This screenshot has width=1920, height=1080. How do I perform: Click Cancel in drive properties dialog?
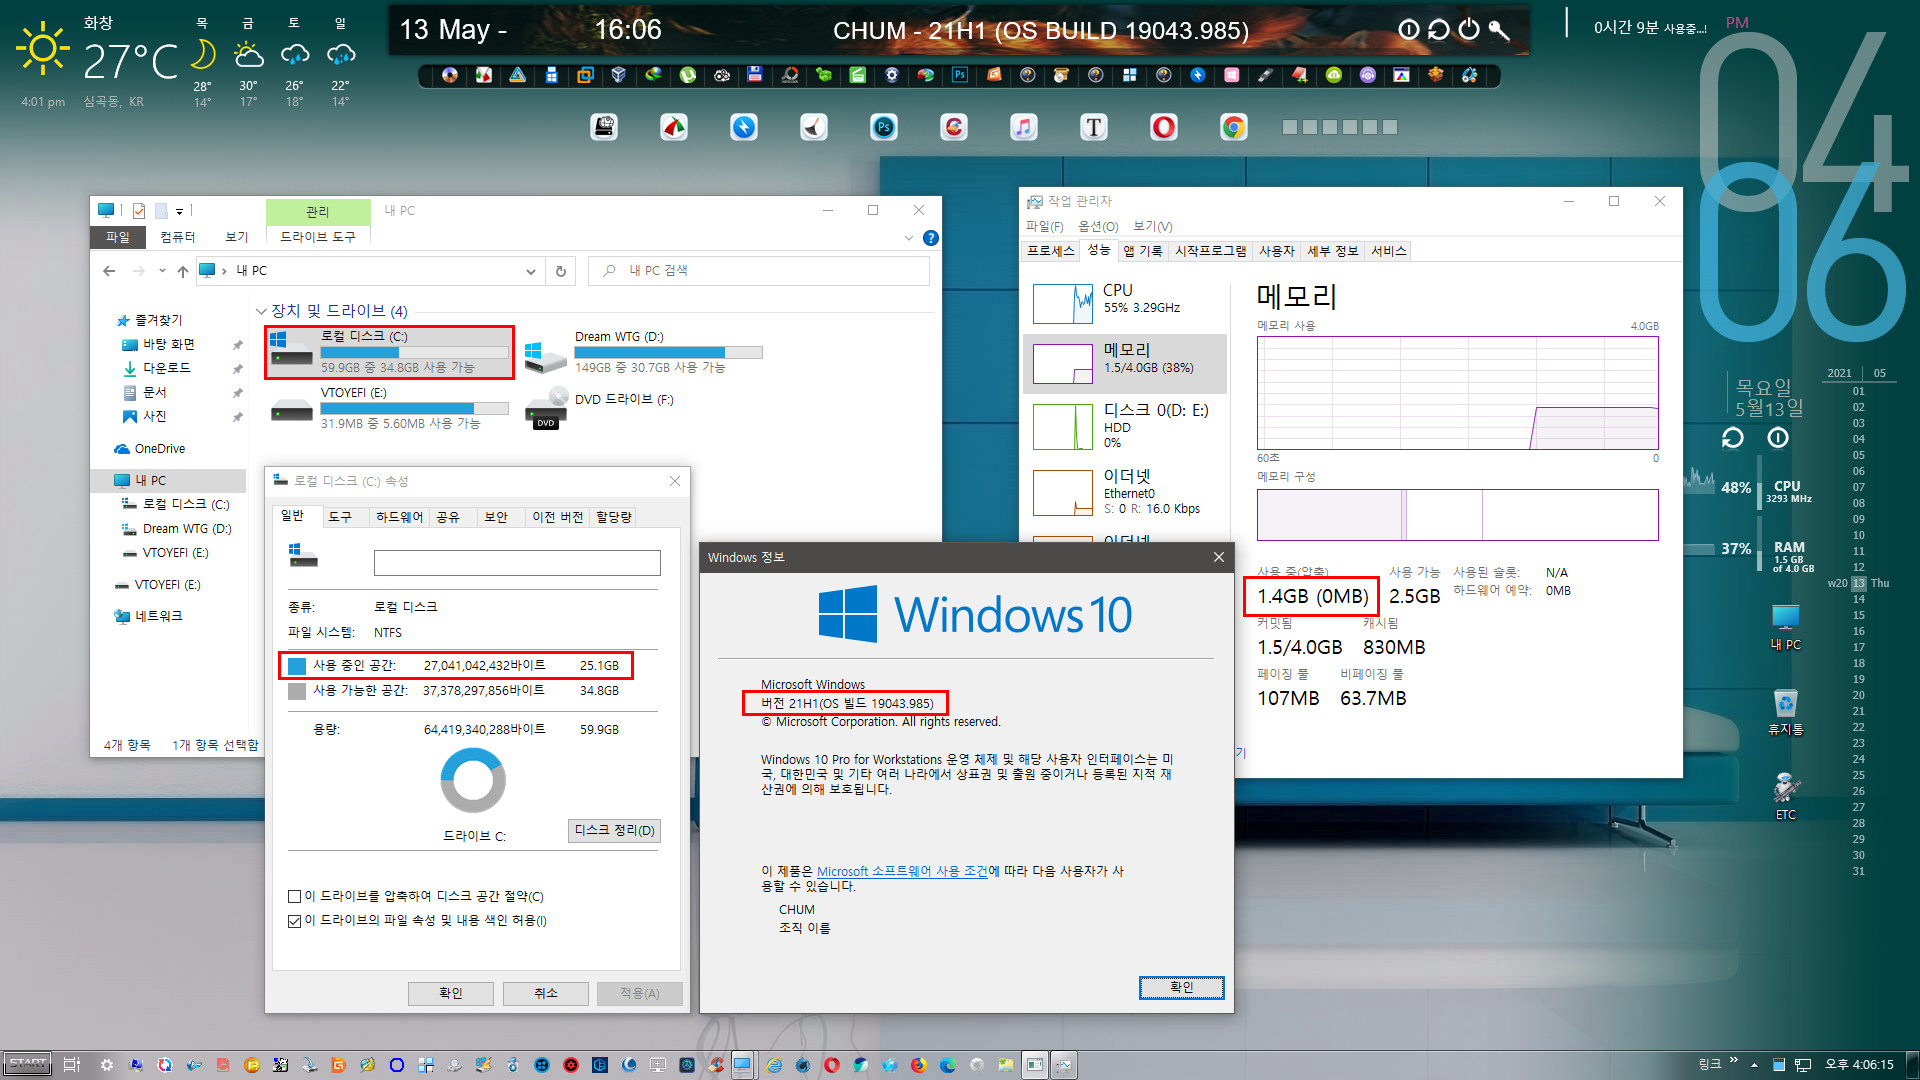545,993
